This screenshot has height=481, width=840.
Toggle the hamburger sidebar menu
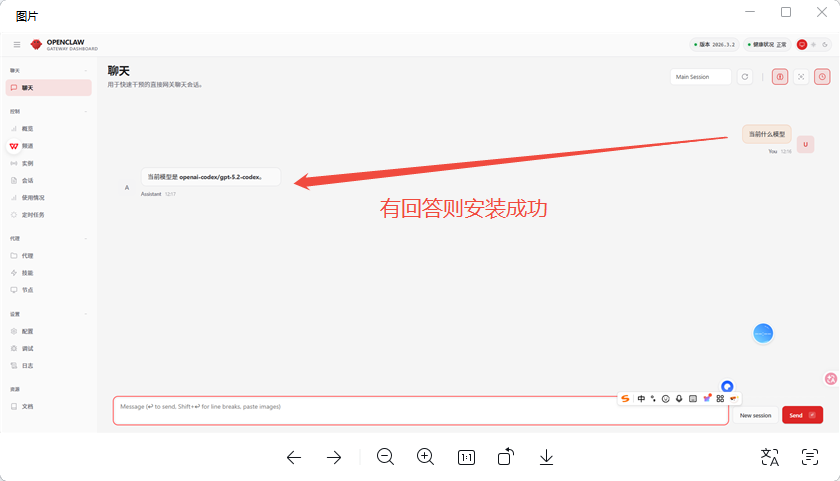click(x=17, y=44)
